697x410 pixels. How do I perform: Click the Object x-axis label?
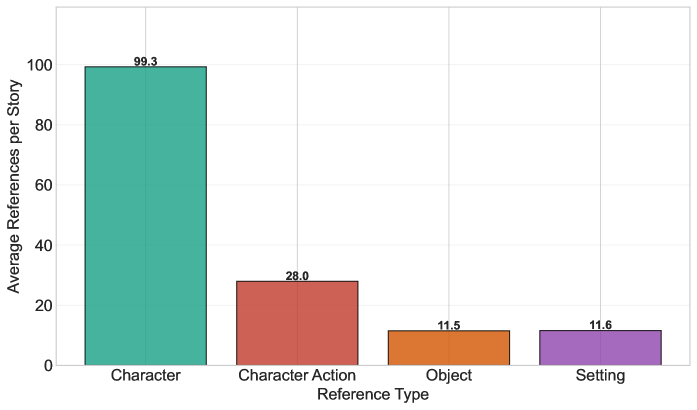[449, 376]
